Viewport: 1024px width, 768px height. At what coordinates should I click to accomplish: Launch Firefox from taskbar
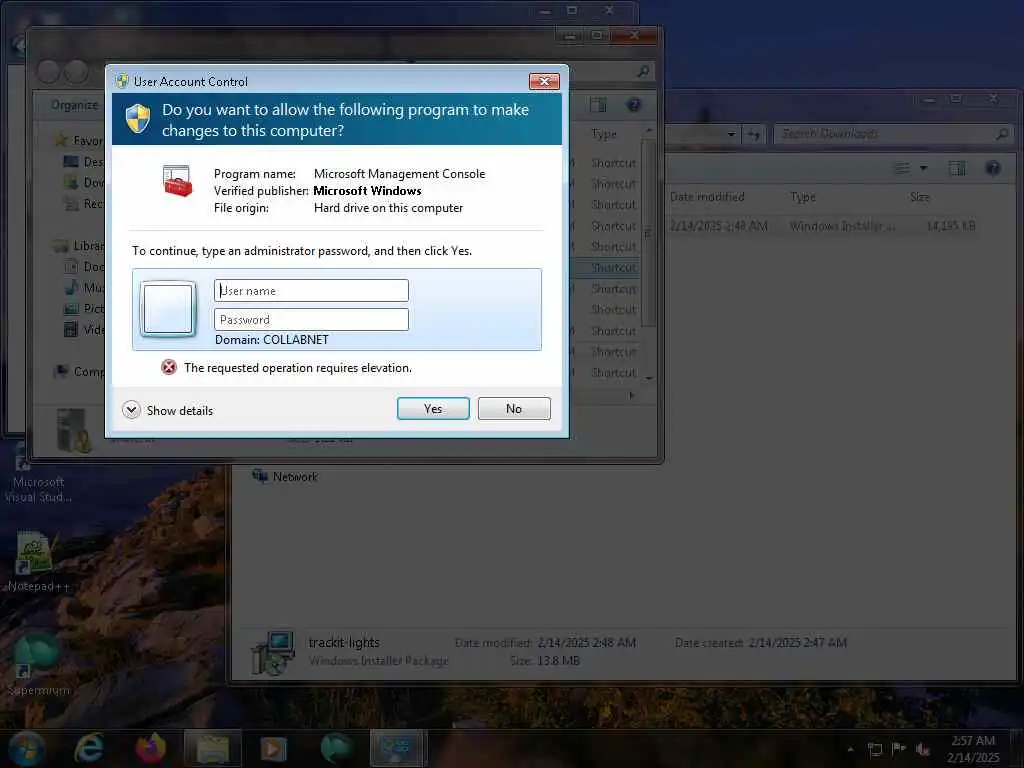point(150,748)
